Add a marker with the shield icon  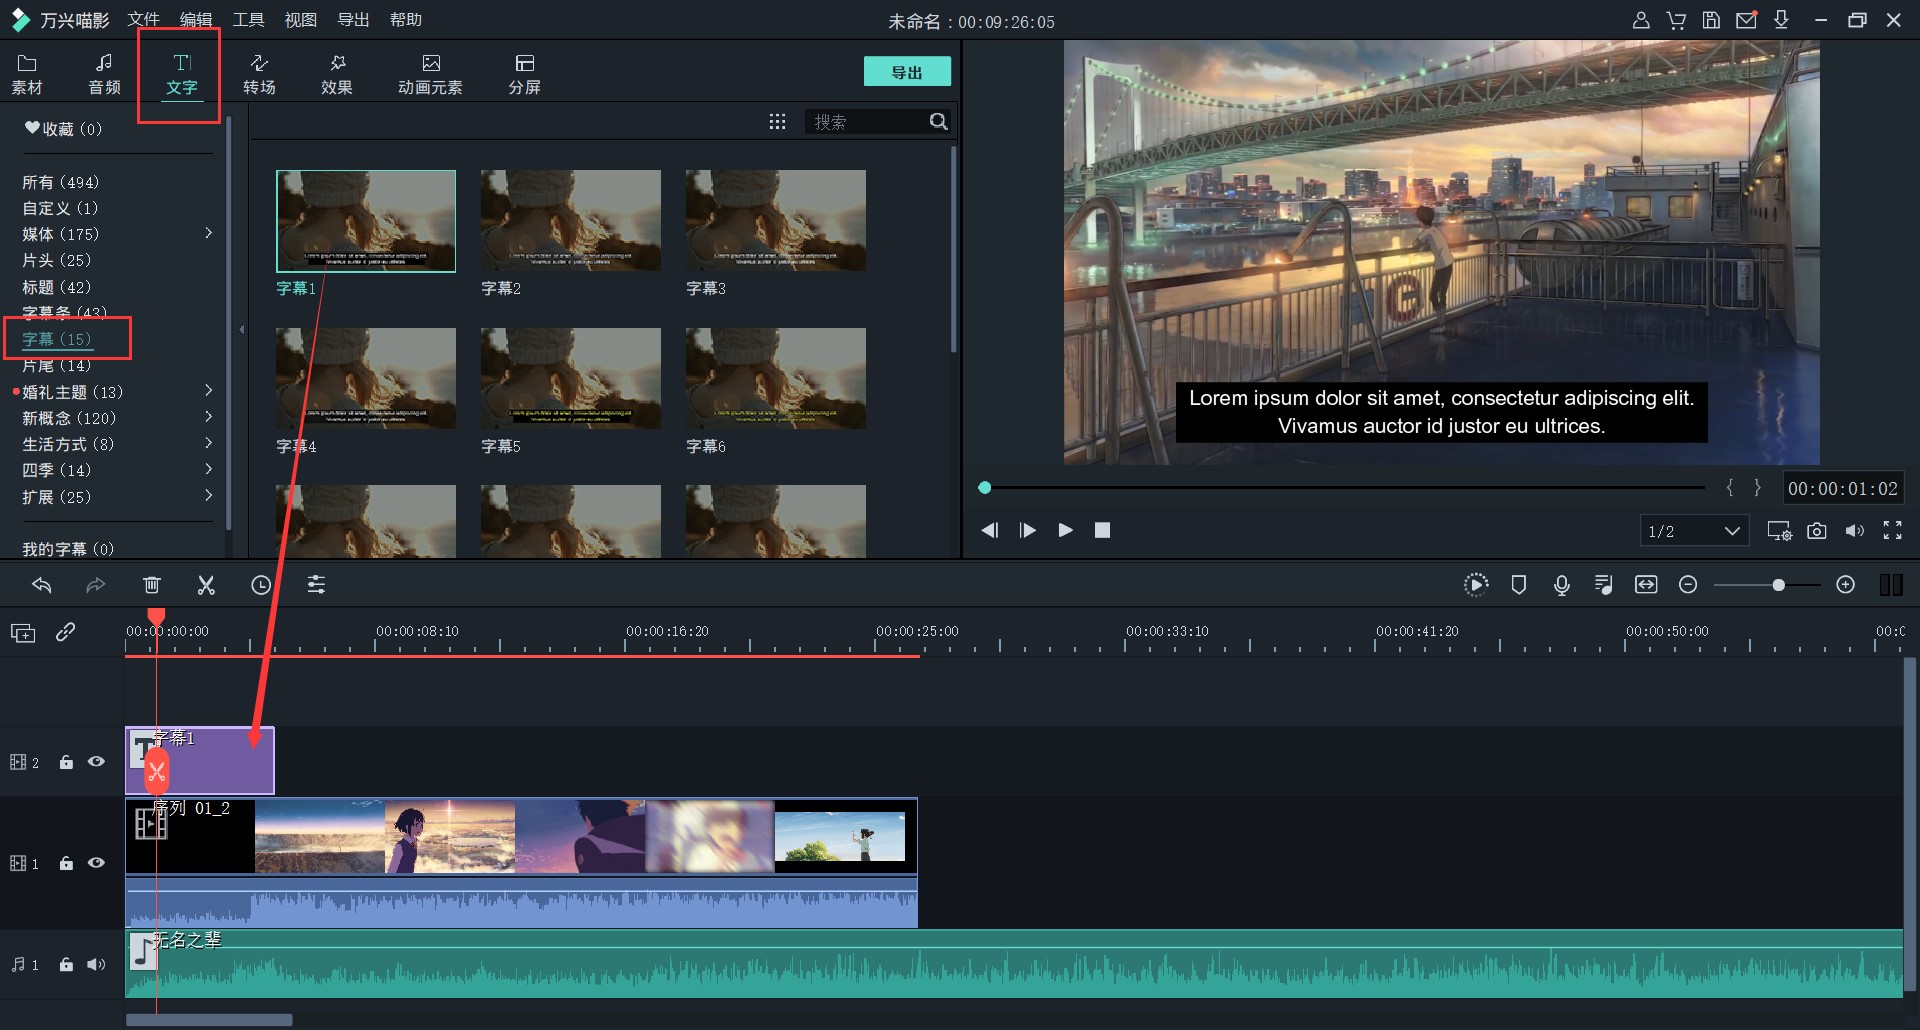tap(1518, 585)
